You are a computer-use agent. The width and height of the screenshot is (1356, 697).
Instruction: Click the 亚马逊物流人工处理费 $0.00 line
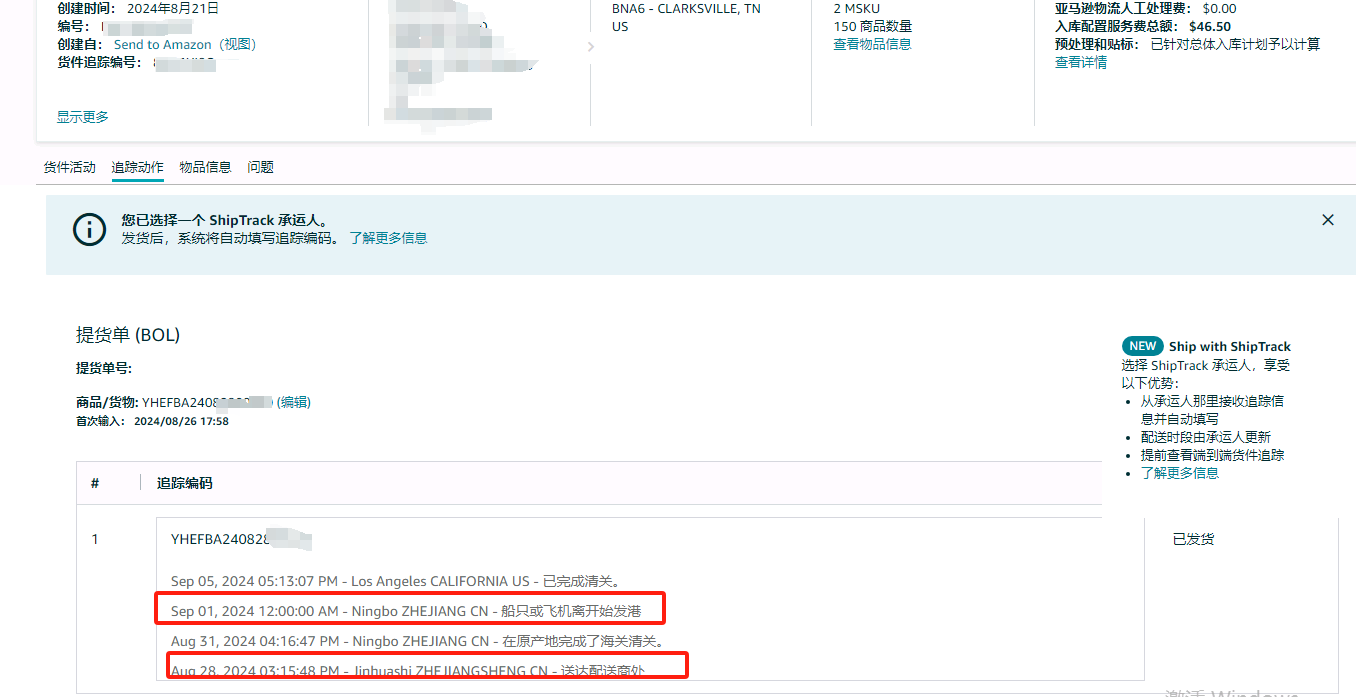[1146, 8]
